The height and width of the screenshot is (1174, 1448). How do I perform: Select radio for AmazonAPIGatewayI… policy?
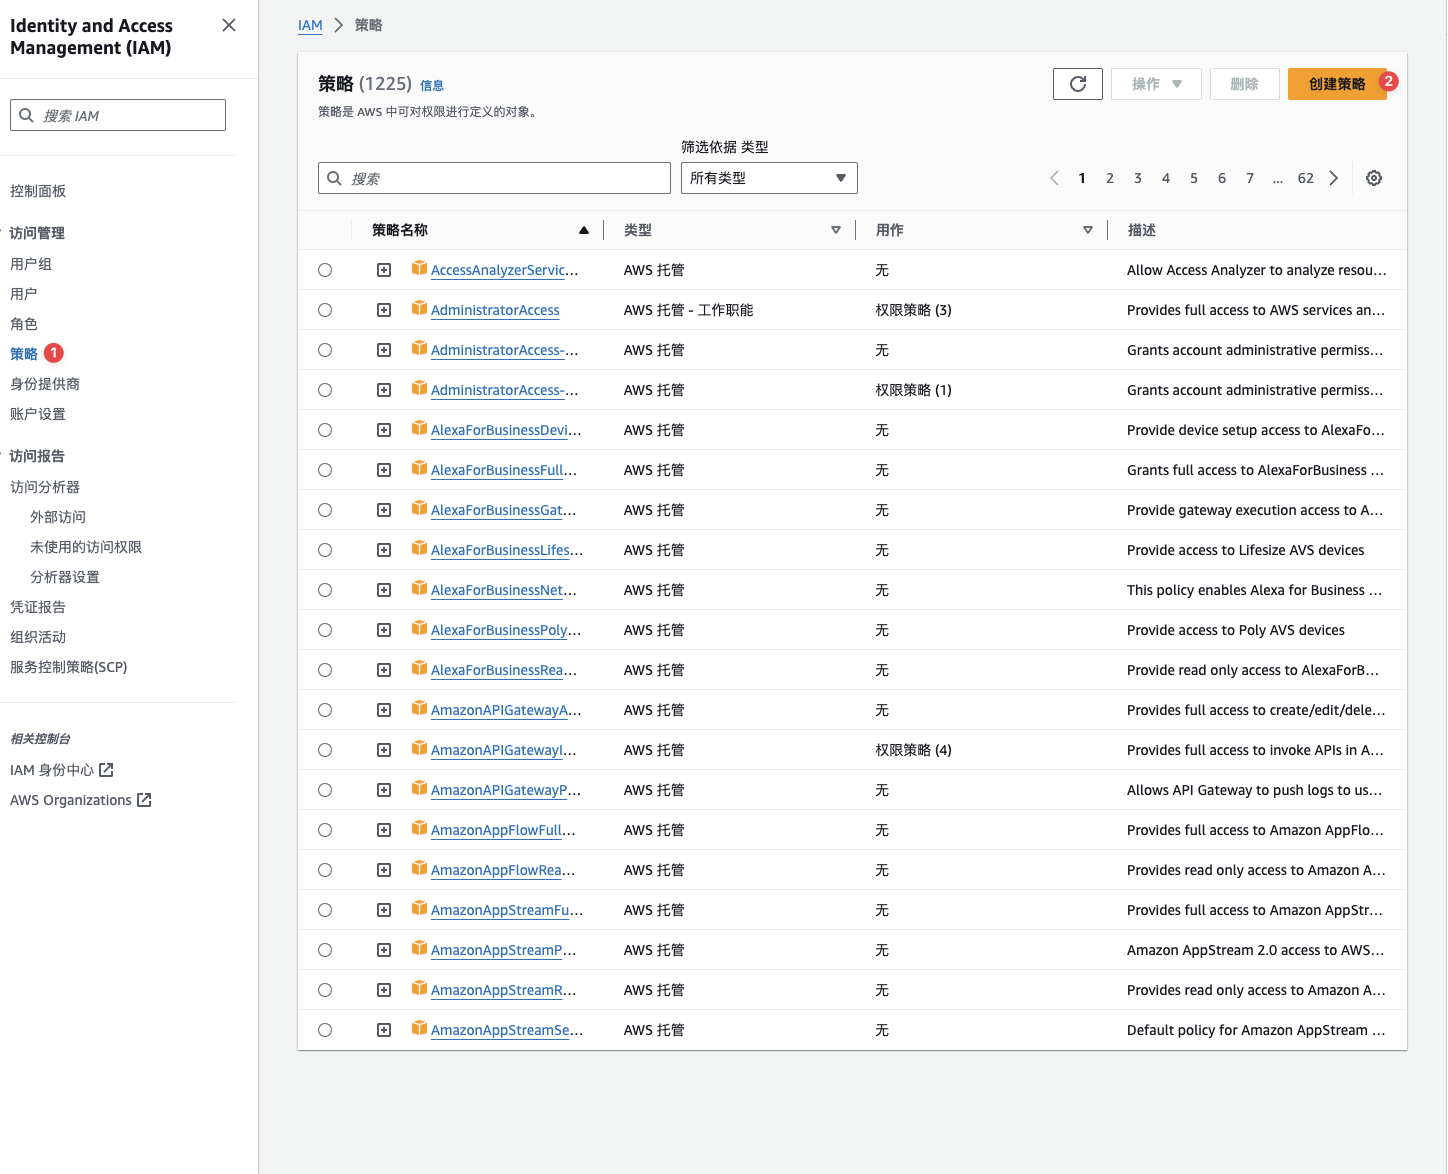tap(325, 750)
